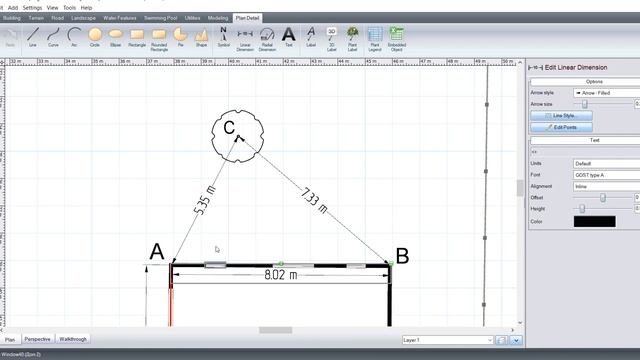The image size is (640, 360).
Task: Switch to the Water Features tab
Action: [120, 18]
